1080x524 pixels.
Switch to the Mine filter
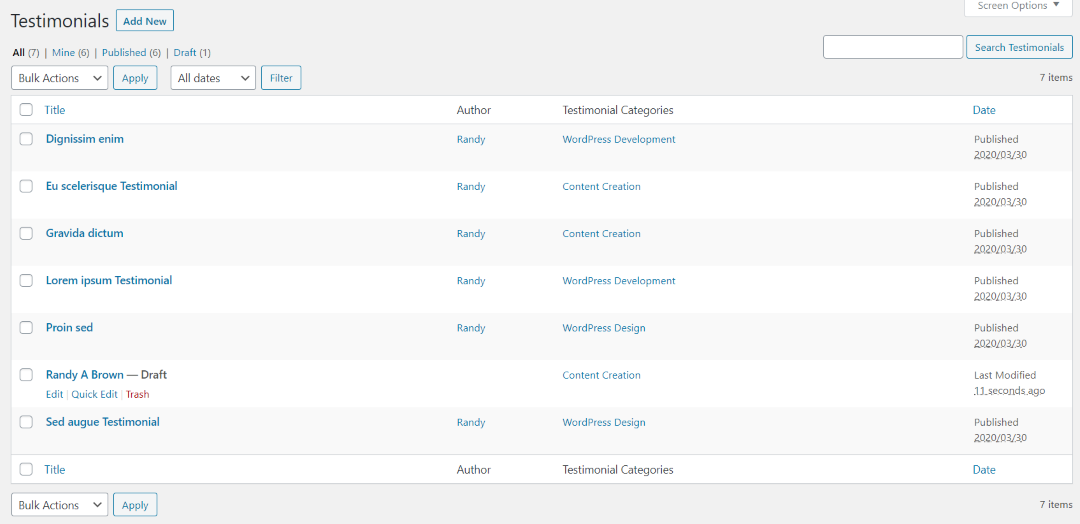point(63,52)
